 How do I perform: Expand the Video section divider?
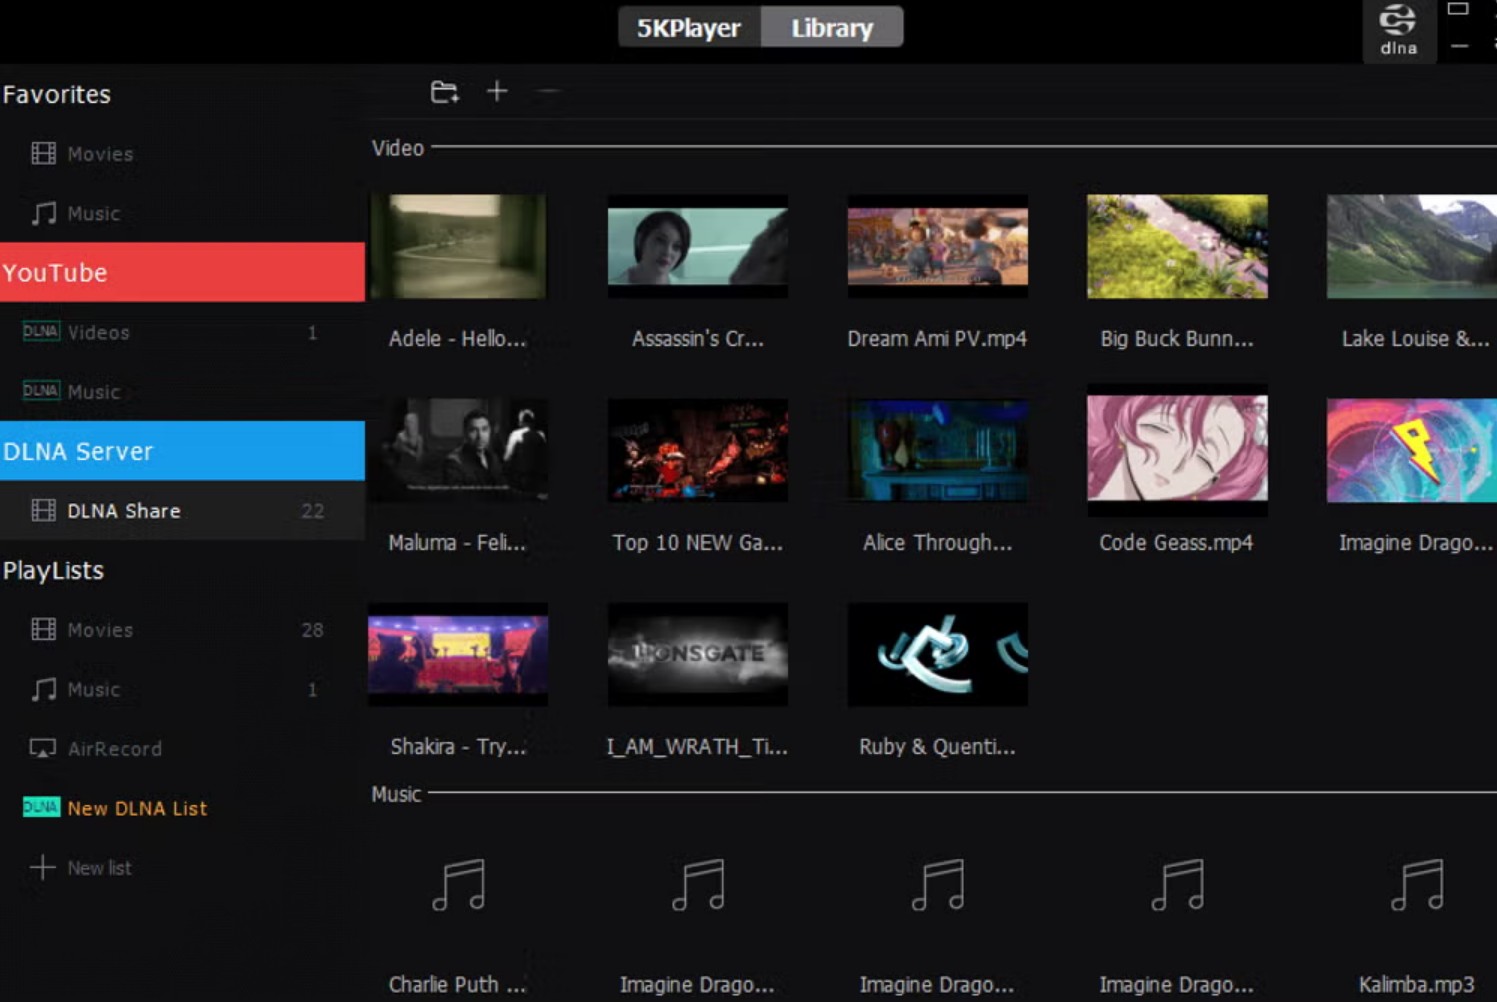pos(397,147)
